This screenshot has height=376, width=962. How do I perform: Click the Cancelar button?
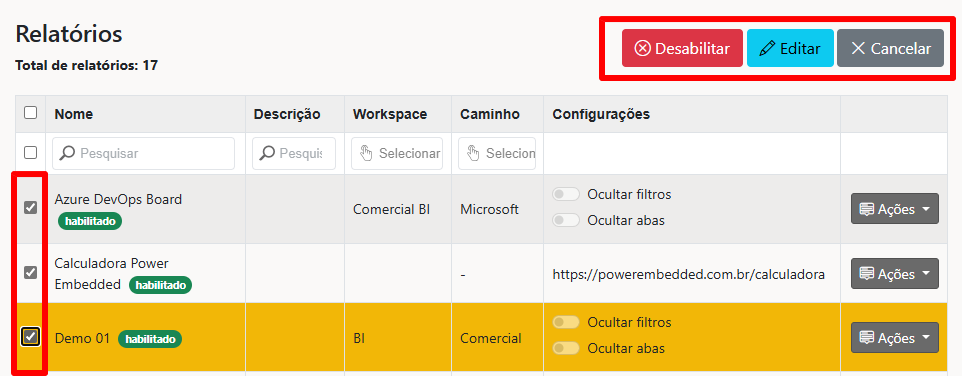pos(890,48)
